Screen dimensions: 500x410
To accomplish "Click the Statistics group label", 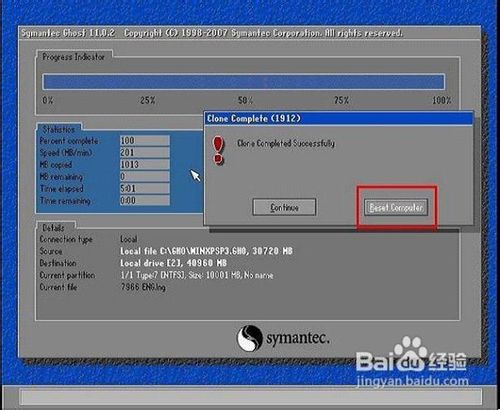I will tap(59, 129).
